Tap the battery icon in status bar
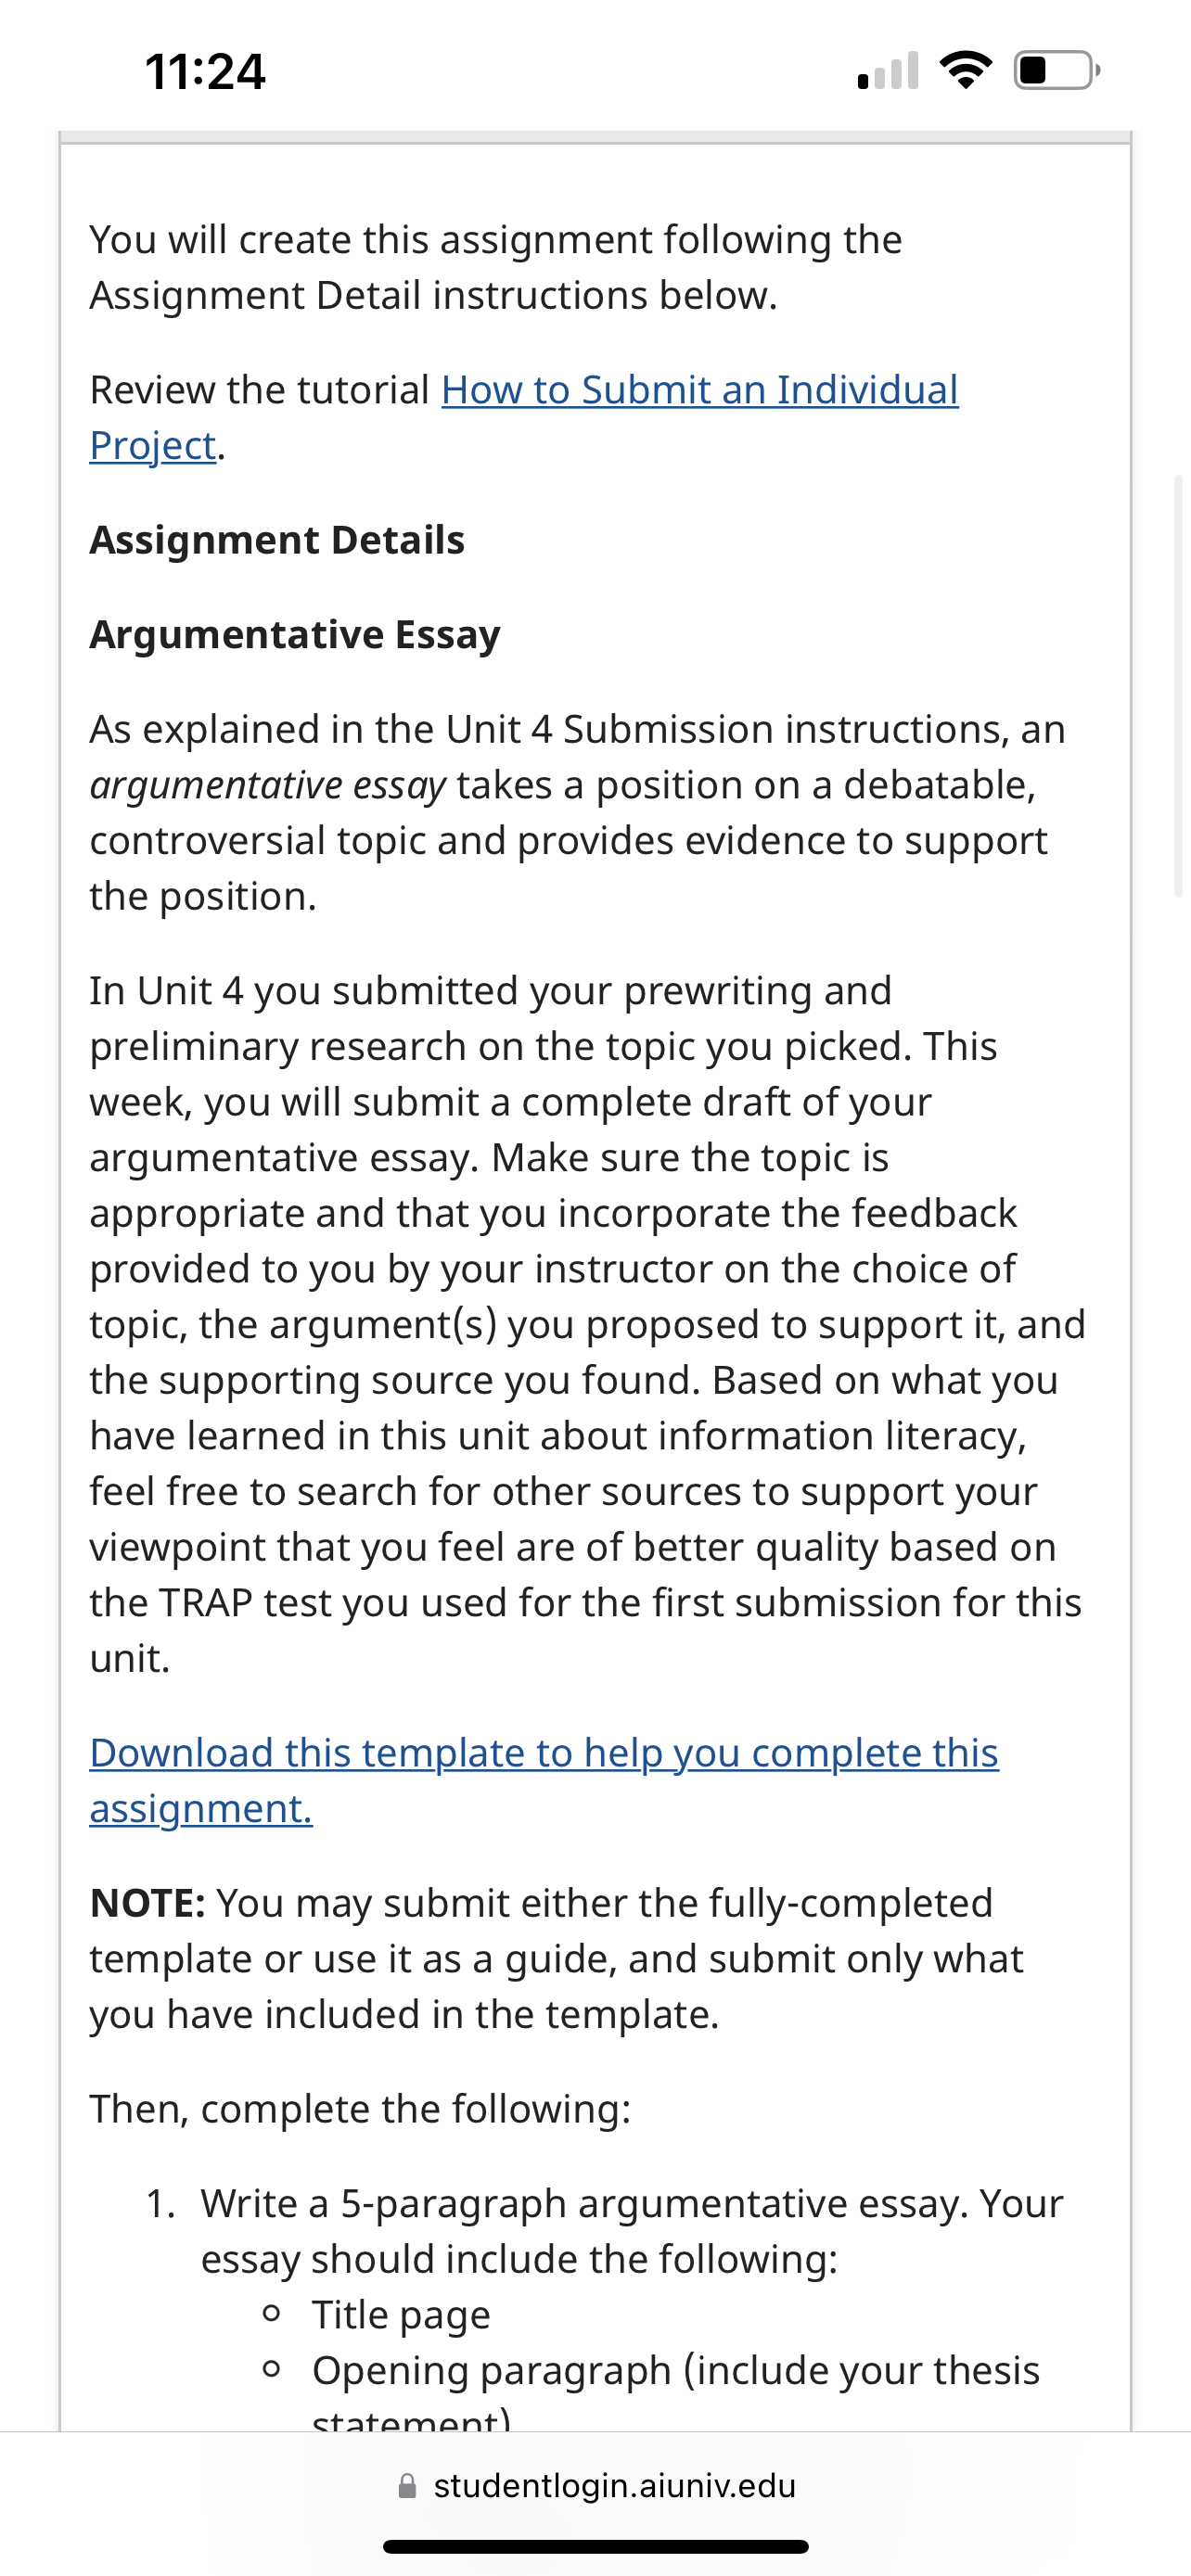Screen dimensions: 1191x2576 (x=1057, y=70)
